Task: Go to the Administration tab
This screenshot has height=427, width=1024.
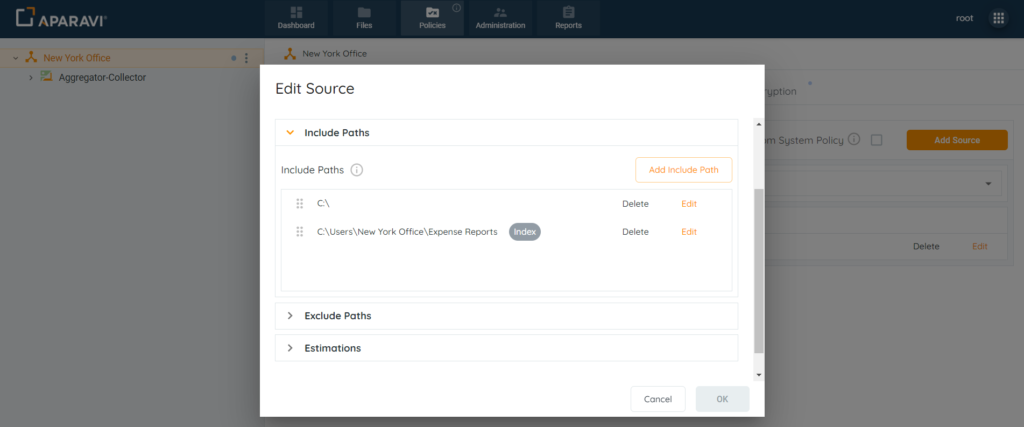Action: click(x=500, y=18)
